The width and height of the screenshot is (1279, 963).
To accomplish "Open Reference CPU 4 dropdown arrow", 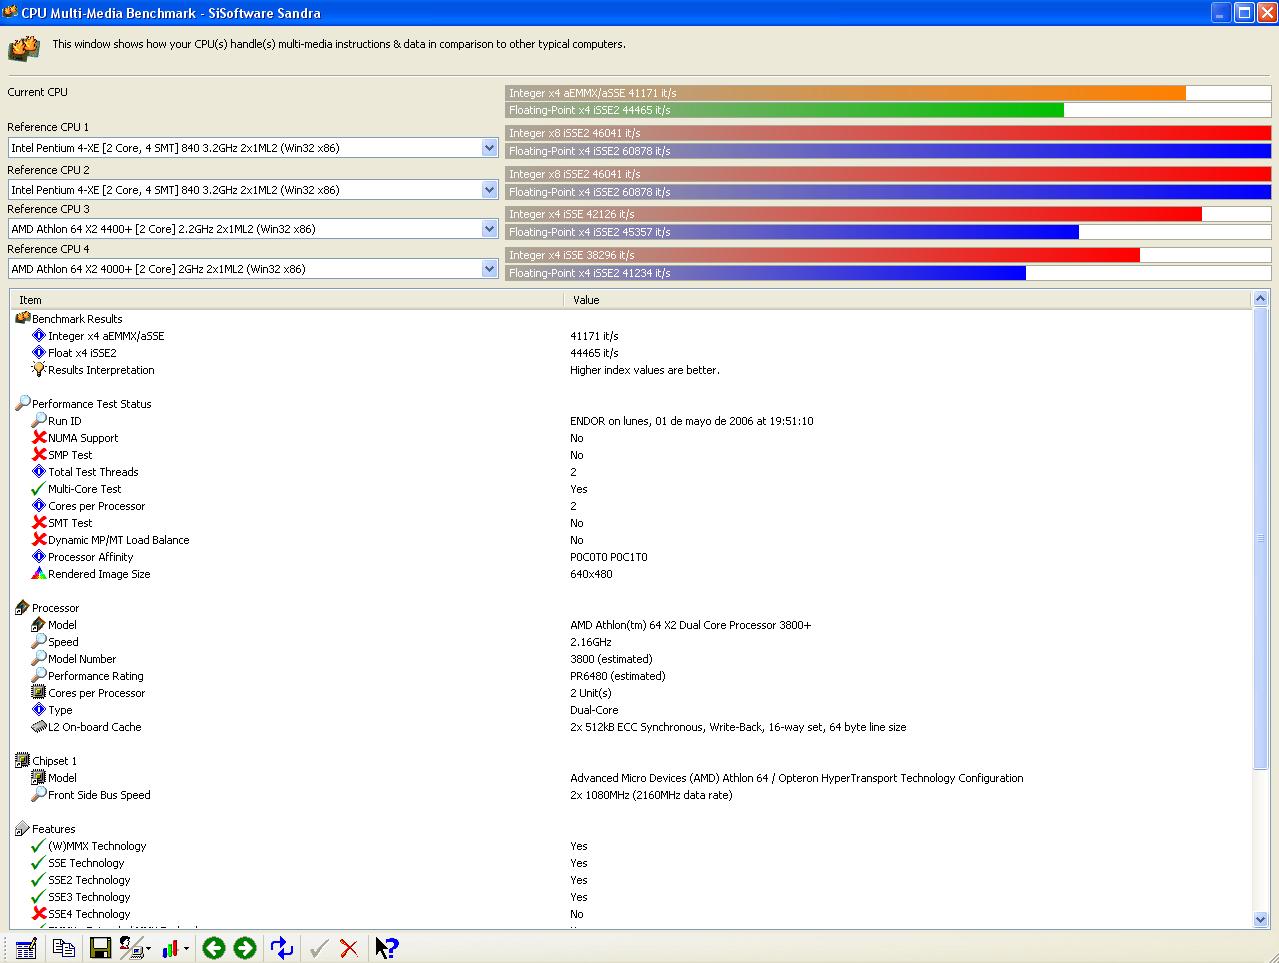I will pyautogui.click(x=489, y=269).
